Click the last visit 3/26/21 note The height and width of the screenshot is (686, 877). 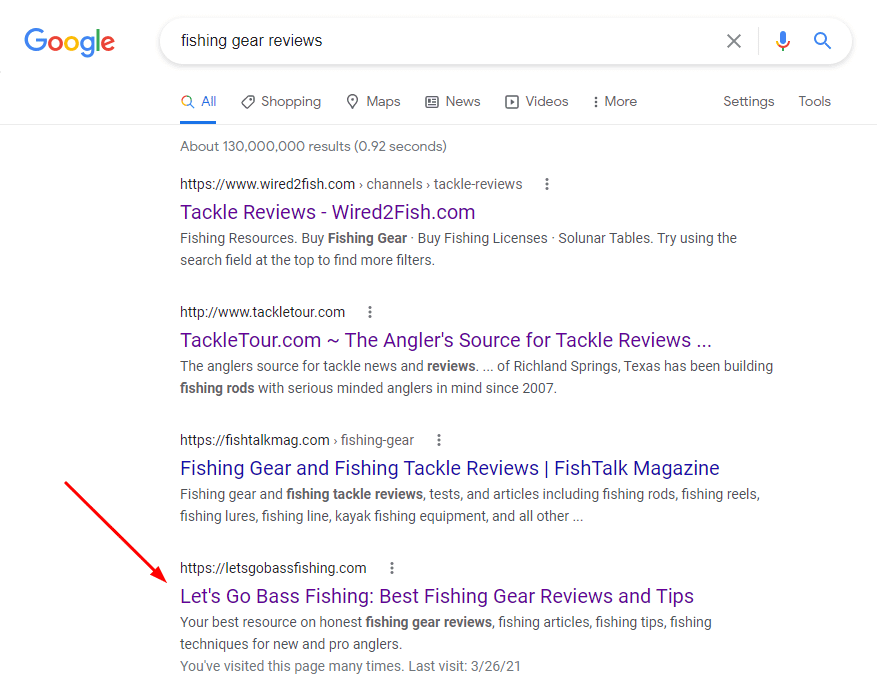pyautogui.click(x=350, y=666)
